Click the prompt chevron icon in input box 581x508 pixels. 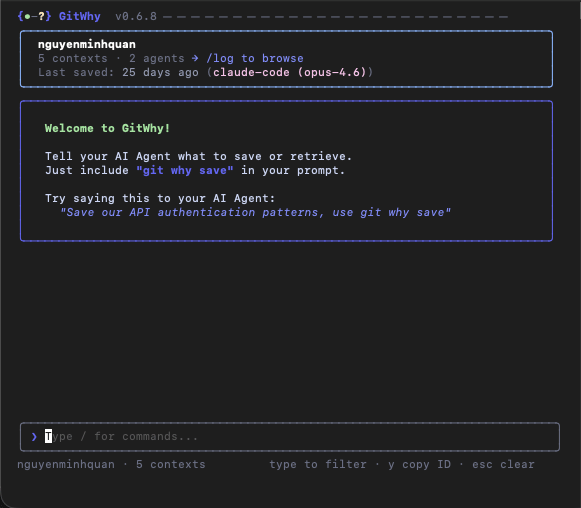click(34, 437)
